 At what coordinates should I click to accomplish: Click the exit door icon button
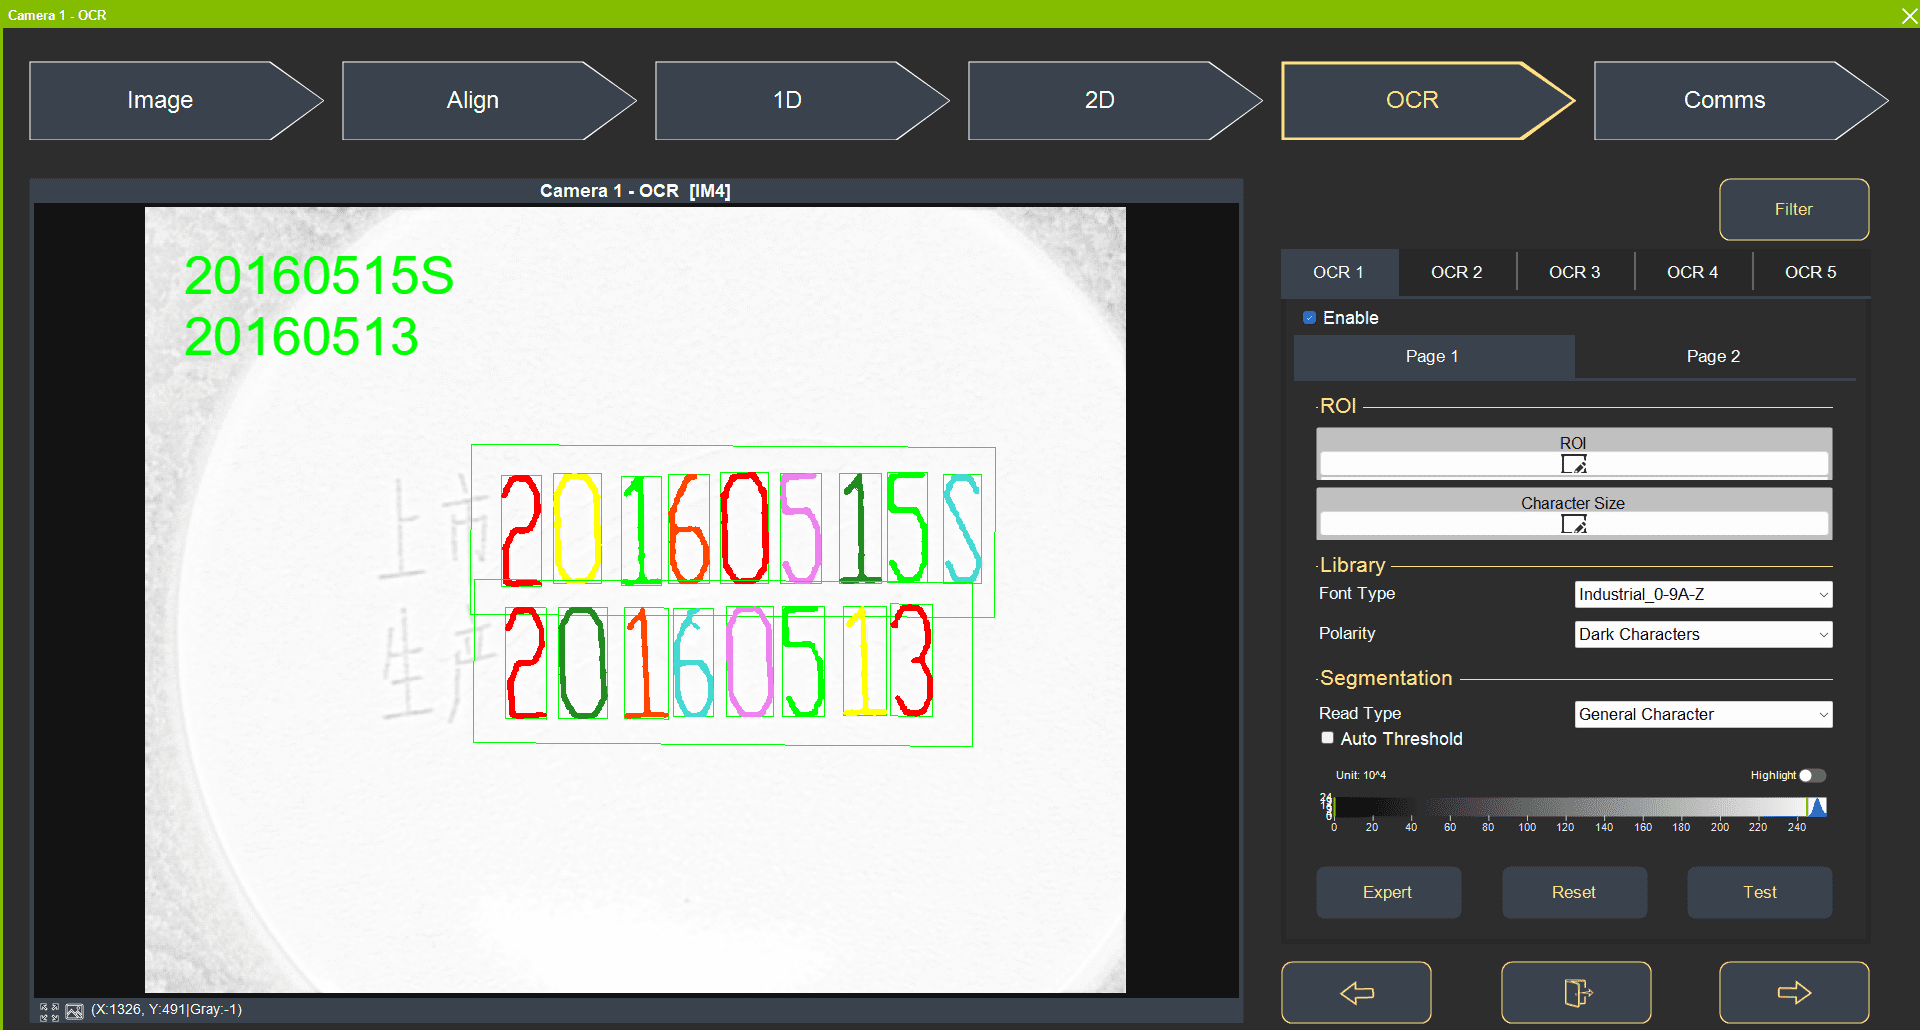click(x=1576, y=992)
